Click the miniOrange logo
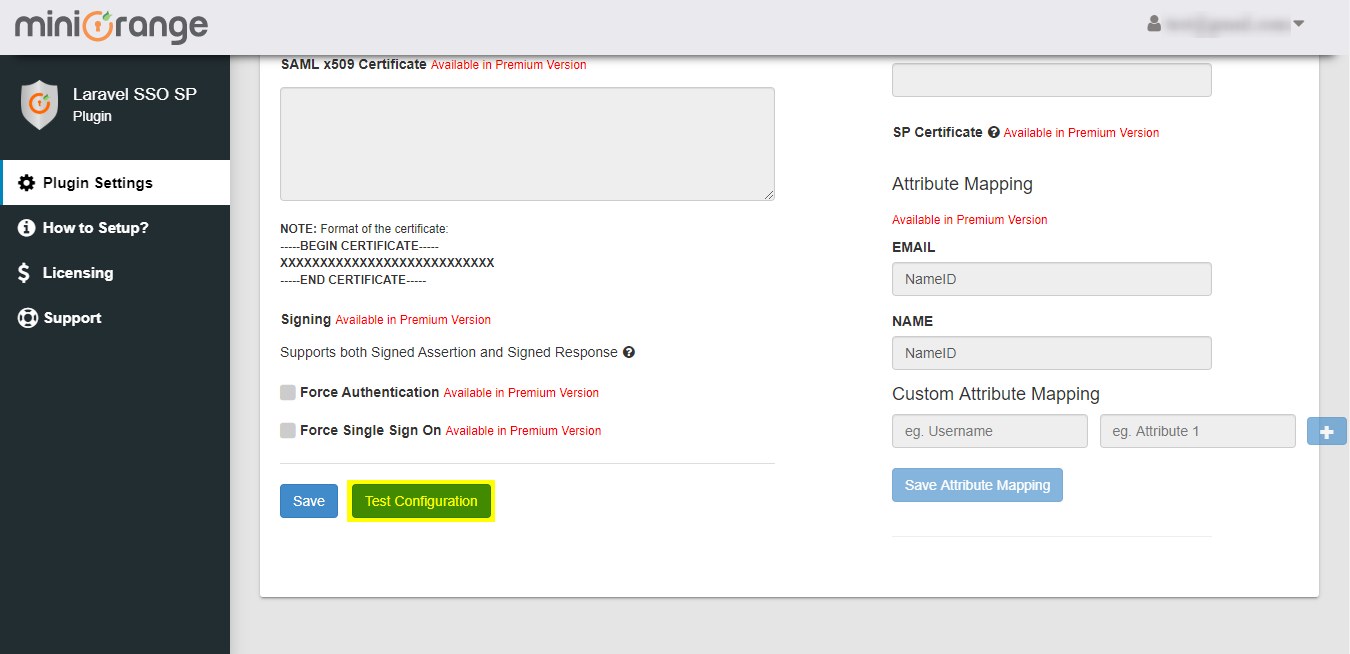Screen dimensions: 1350x654 (111, 27)
